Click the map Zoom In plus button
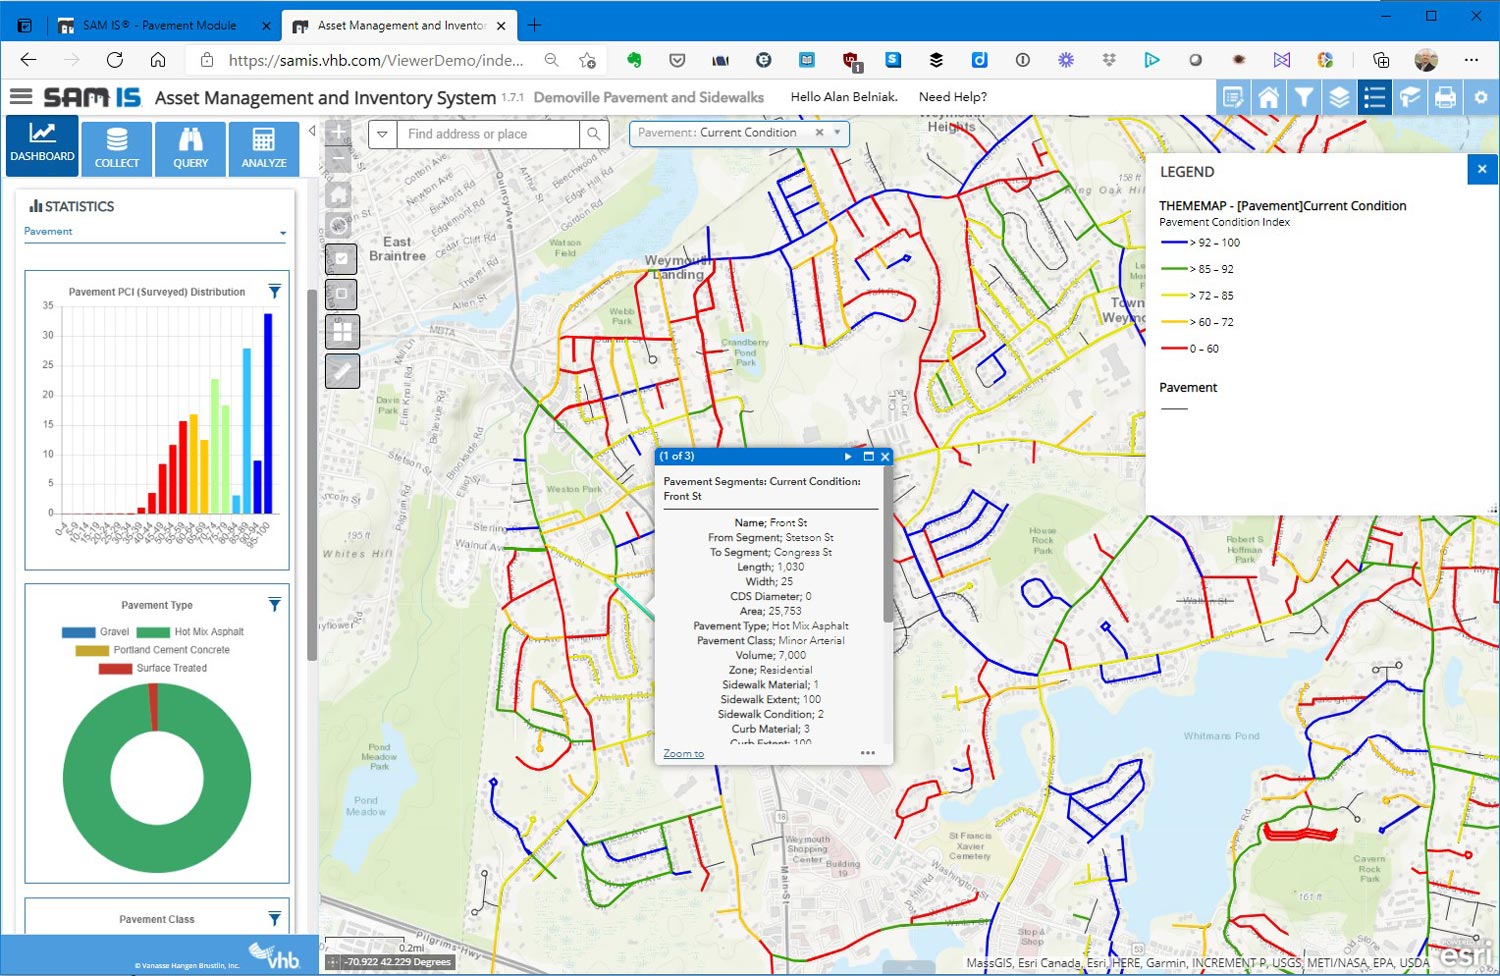 pyautogui.click(x=339, y=132)
